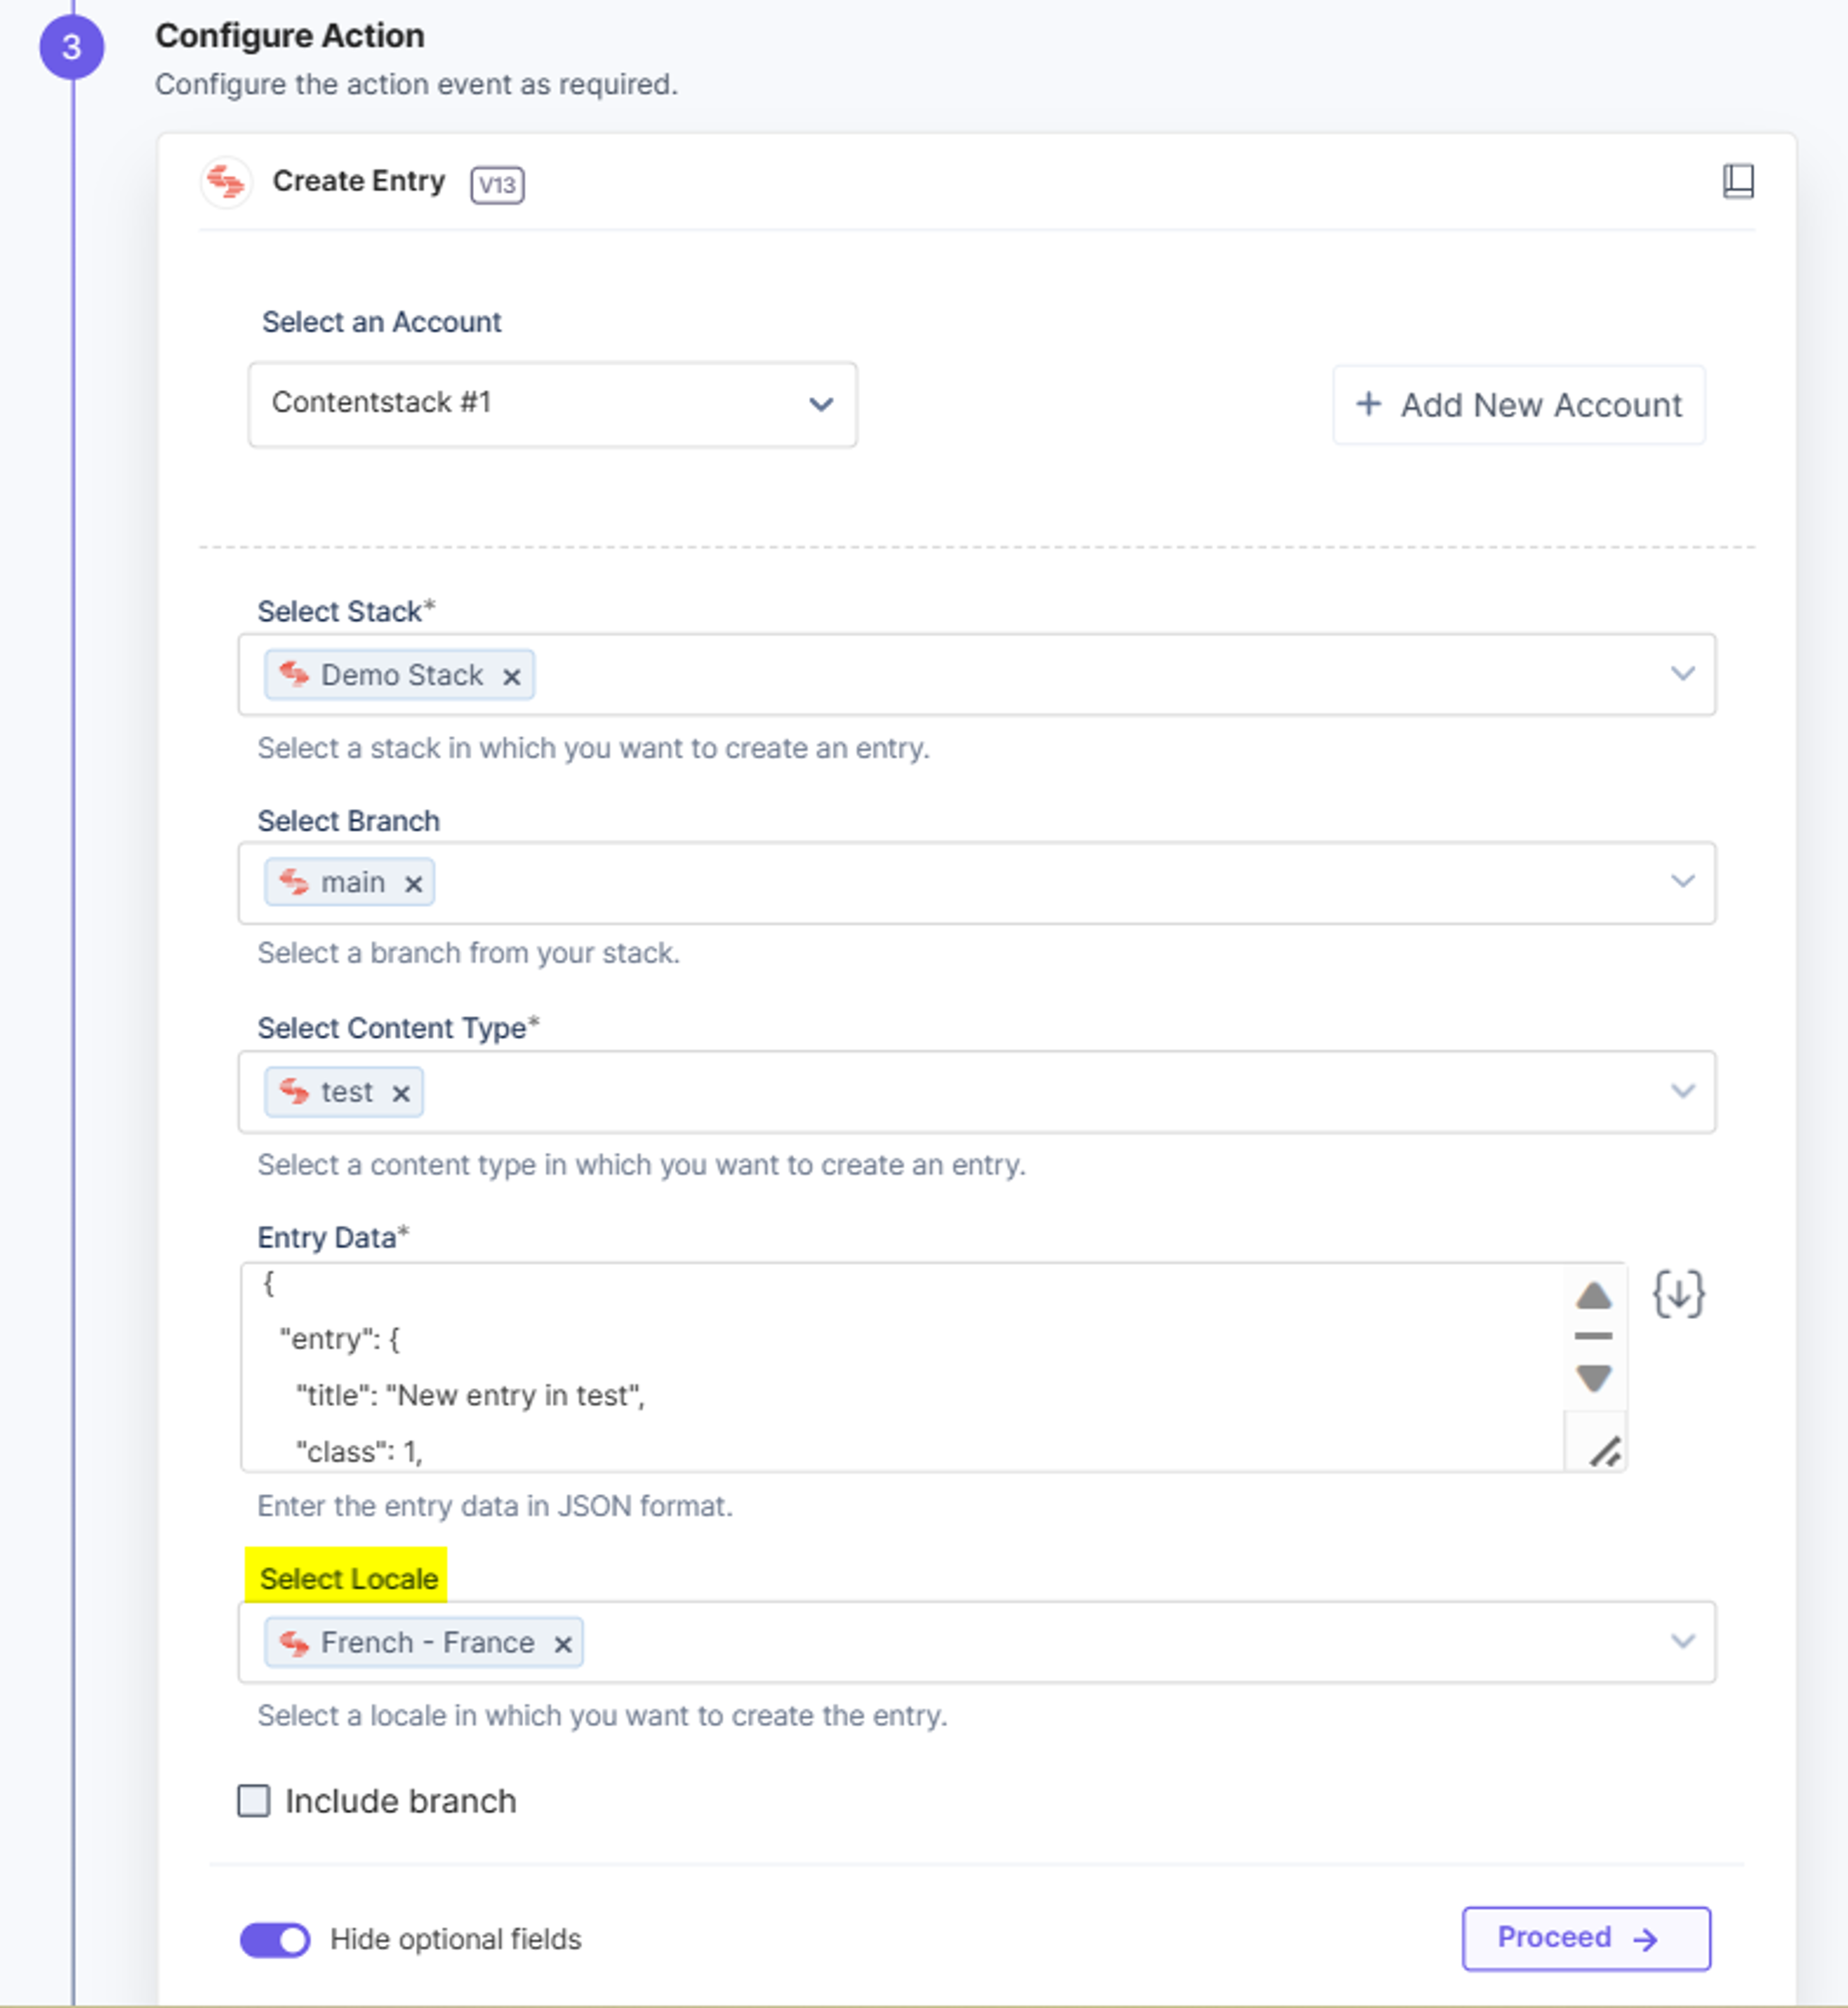Check the Include branch checkbox
The height and width of the screenshot is (2008, 1848).
[254, 1801]
